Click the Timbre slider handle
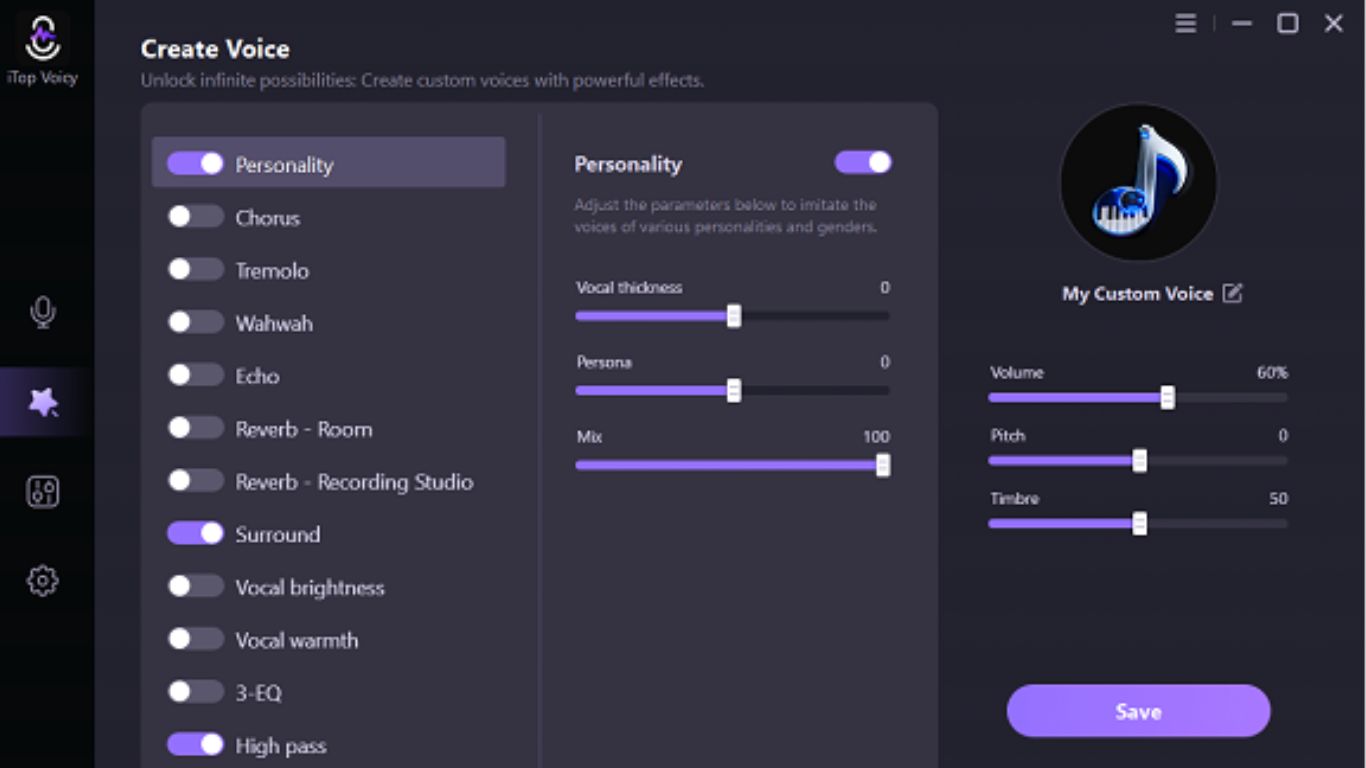The height and width of the screenshot is (768, 1366). point(1139,524)
